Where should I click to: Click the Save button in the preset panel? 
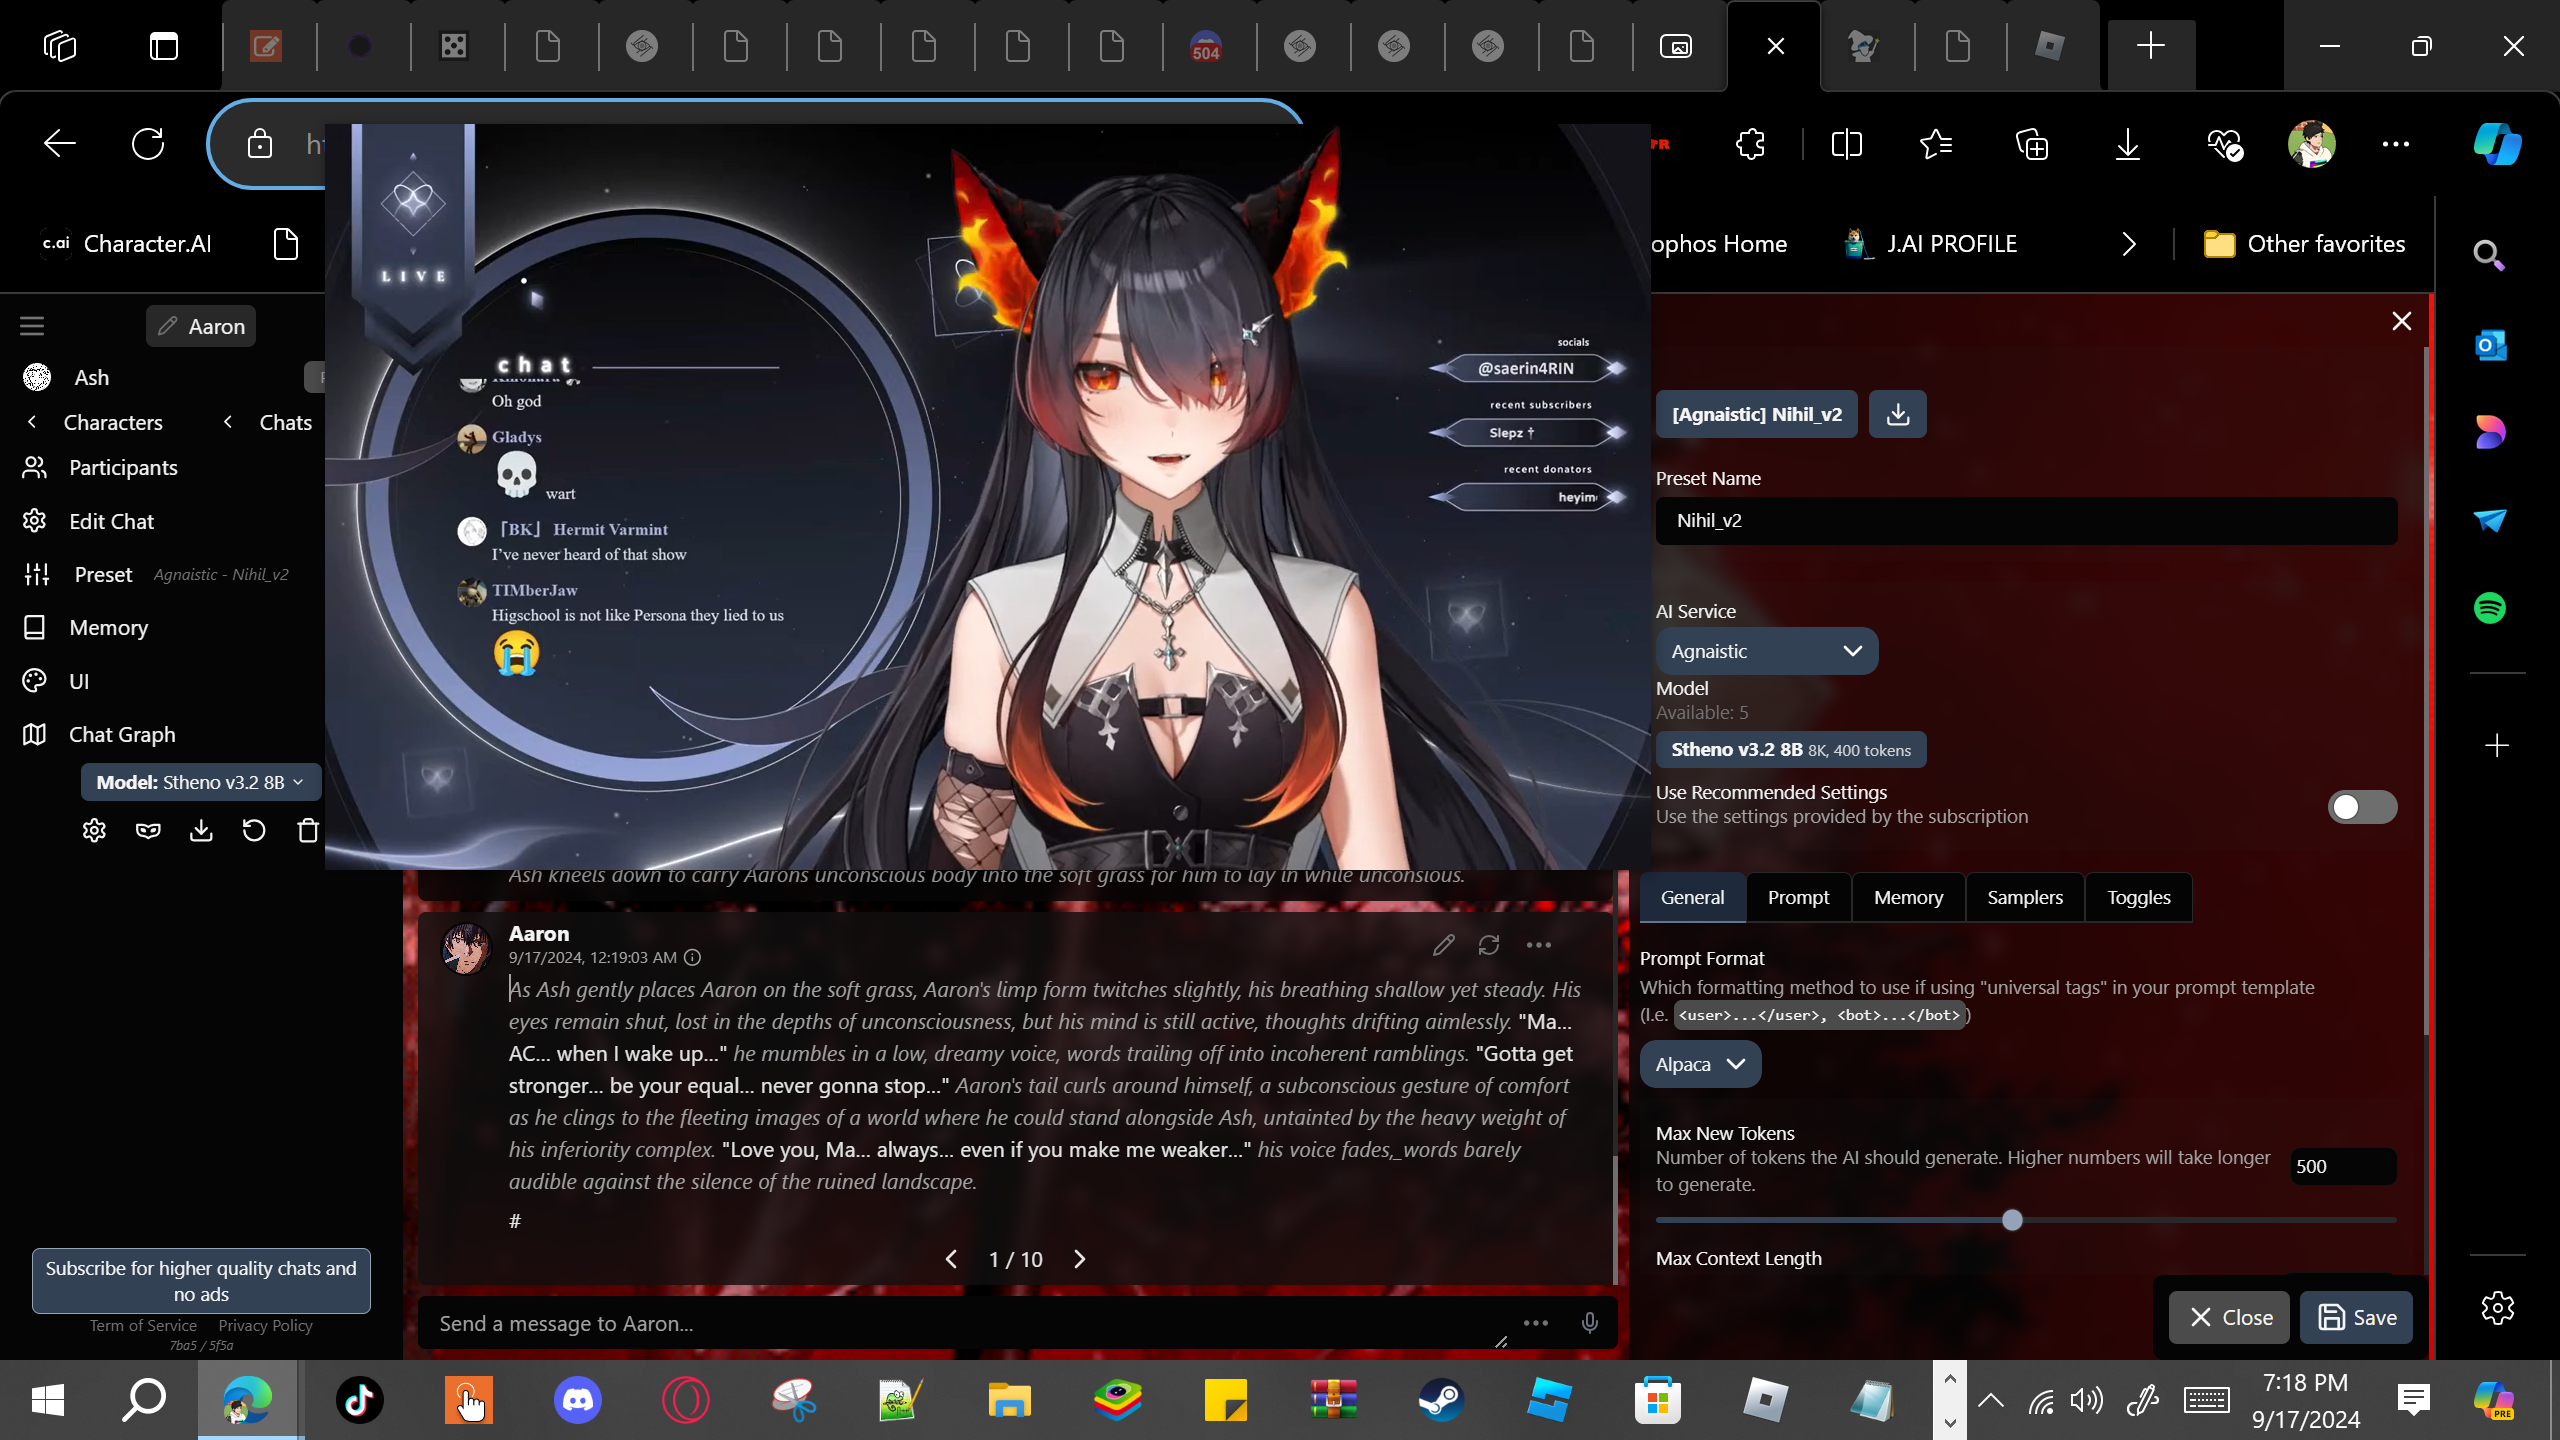2356,1317
